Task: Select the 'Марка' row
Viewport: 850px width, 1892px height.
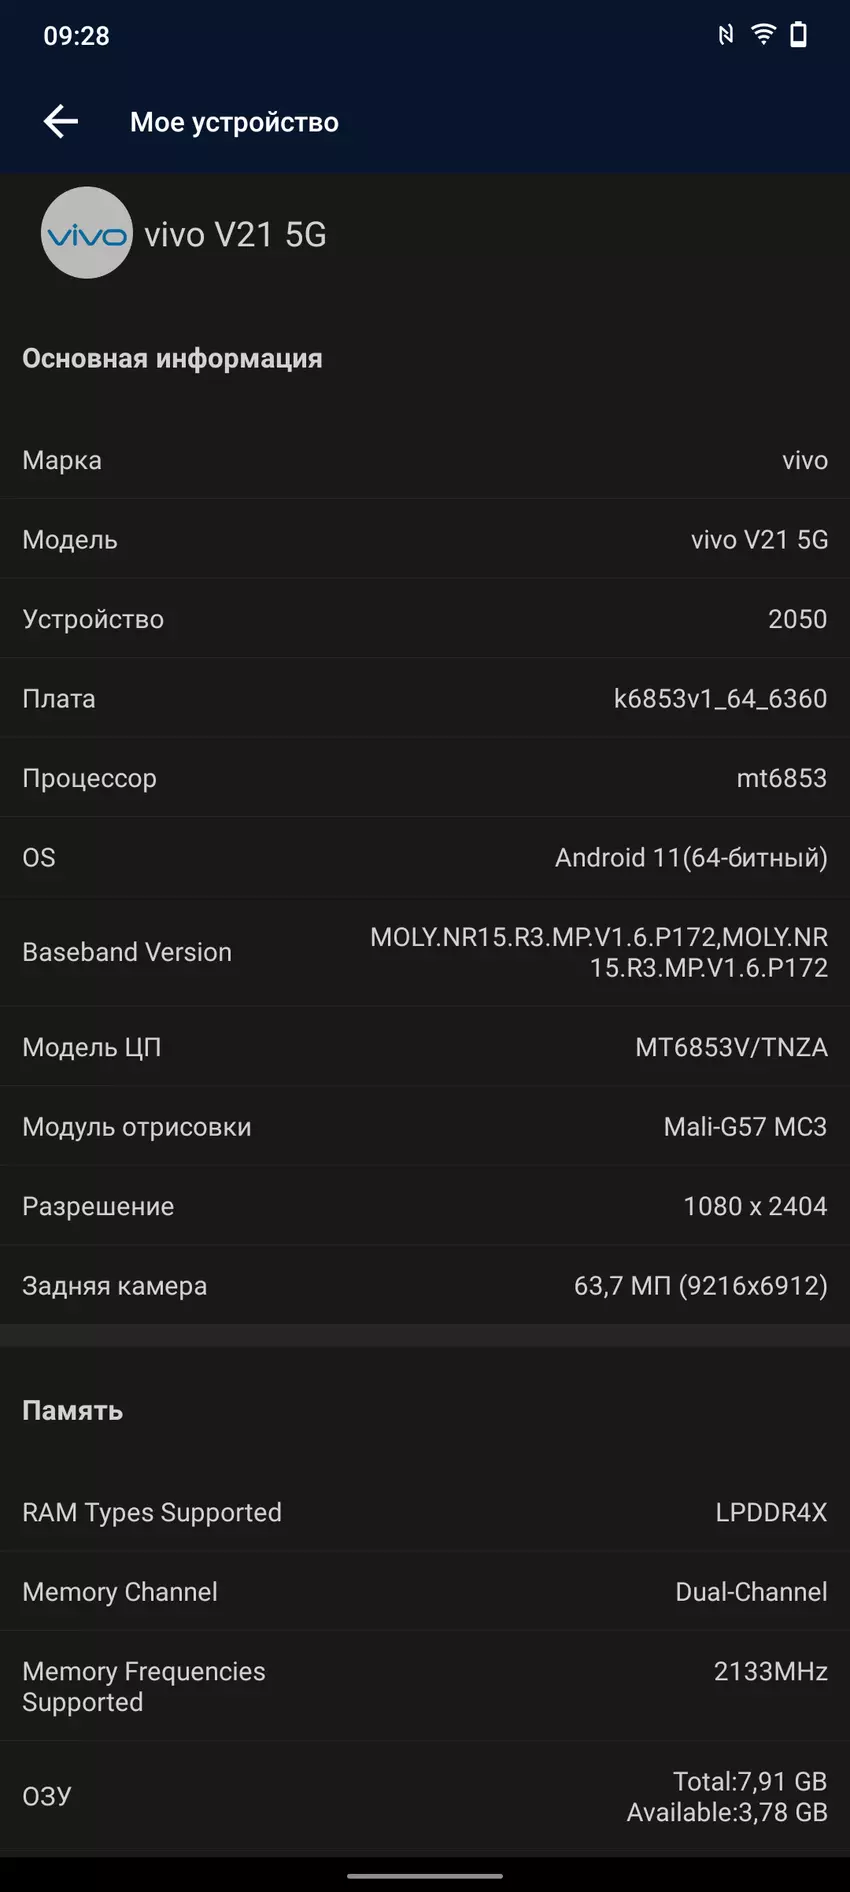Action: click(x=425, y=460)
